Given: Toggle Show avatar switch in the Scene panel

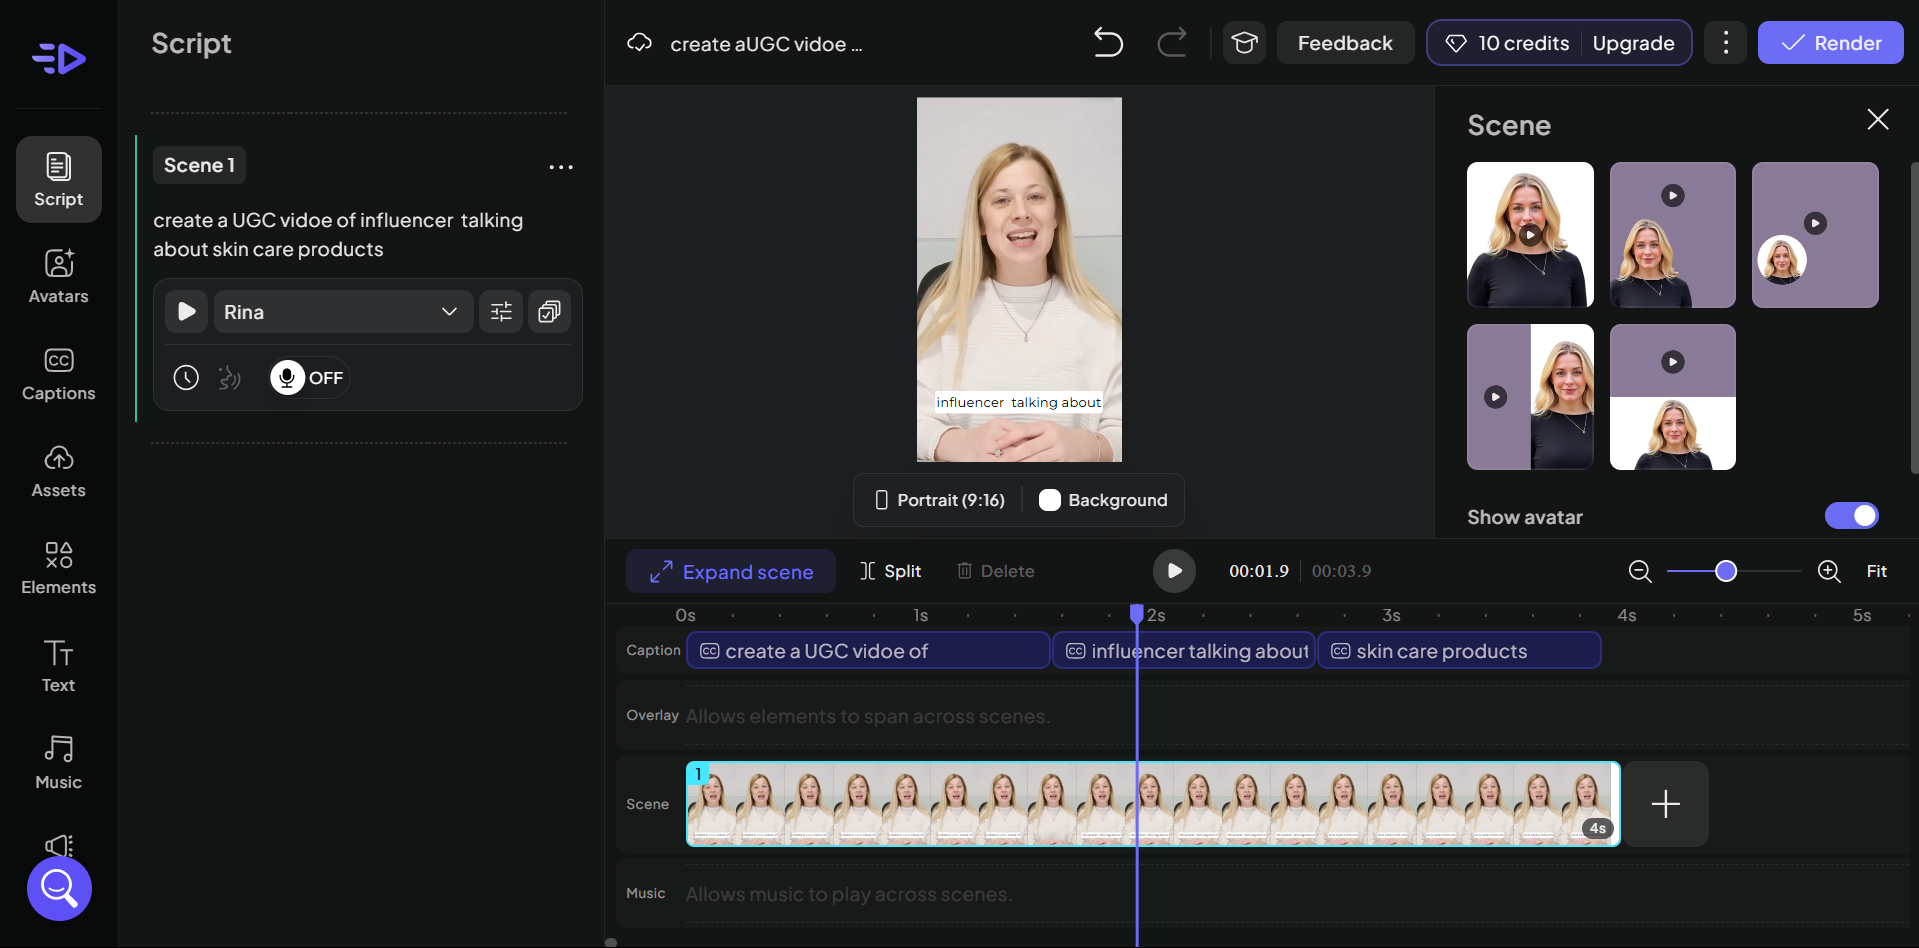Looking at the screenshot, I should [1852, 516].
